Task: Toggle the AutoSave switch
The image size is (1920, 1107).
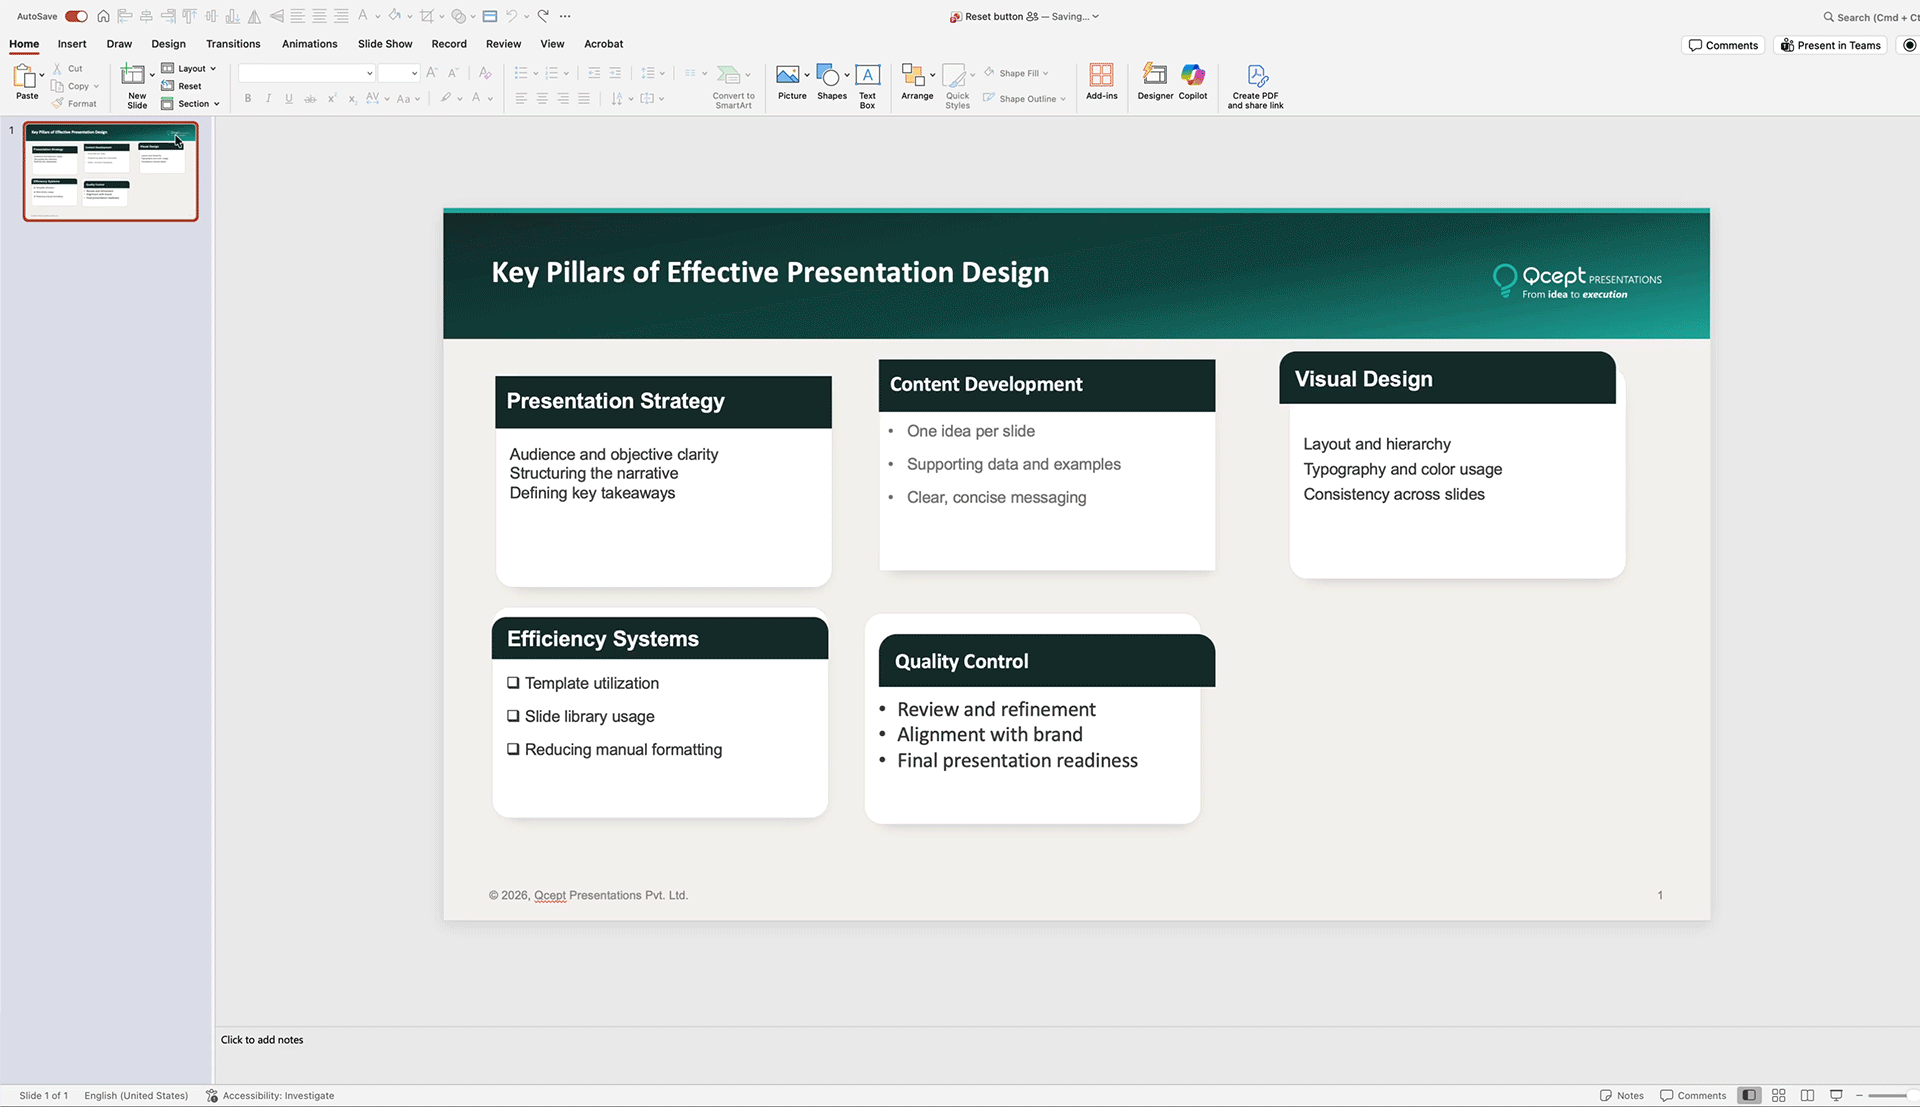Action: [x=76, y=16]
